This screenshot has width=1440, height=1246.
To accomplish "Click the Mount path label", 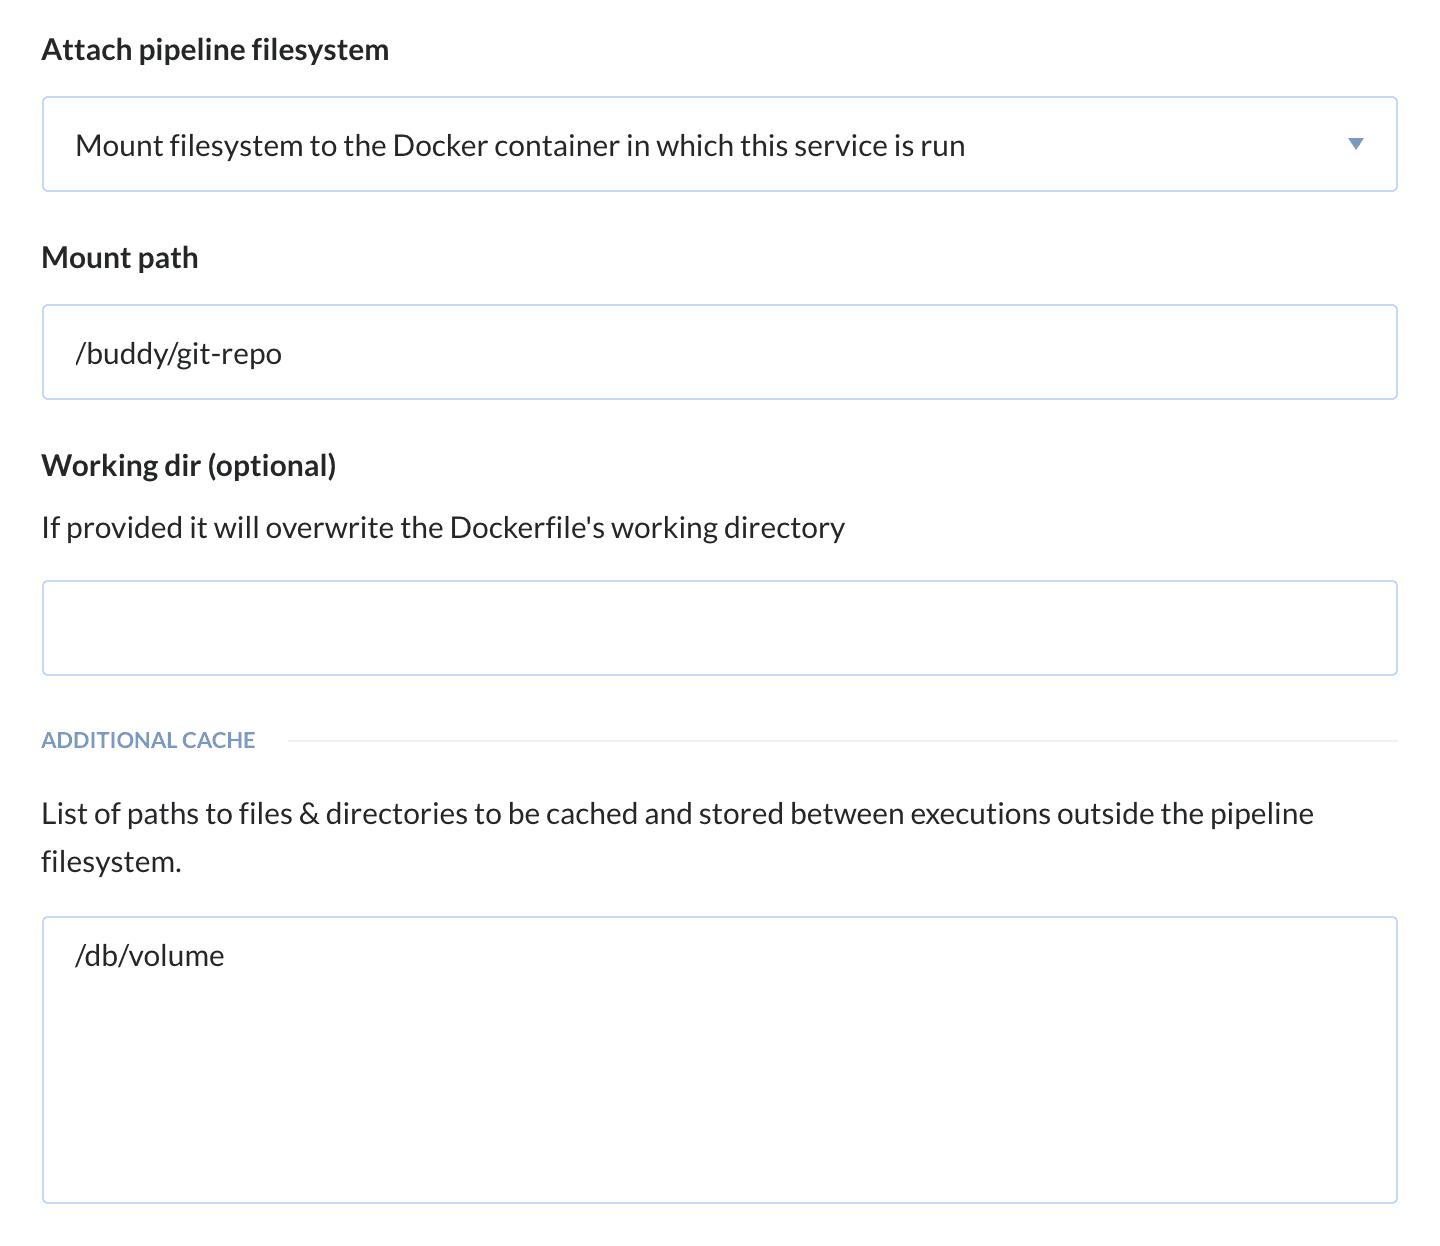I will [x=120, y=258].
